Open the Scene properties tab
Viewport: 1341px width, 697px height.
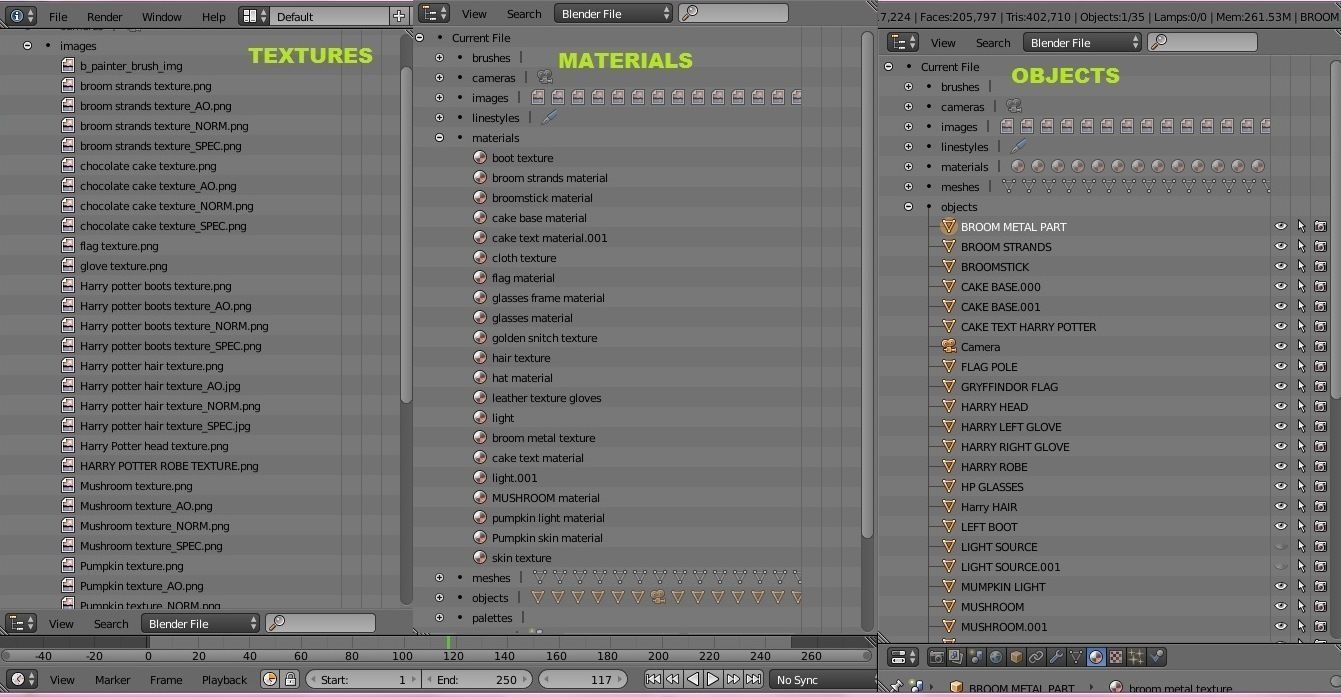[x=976, y=657]
